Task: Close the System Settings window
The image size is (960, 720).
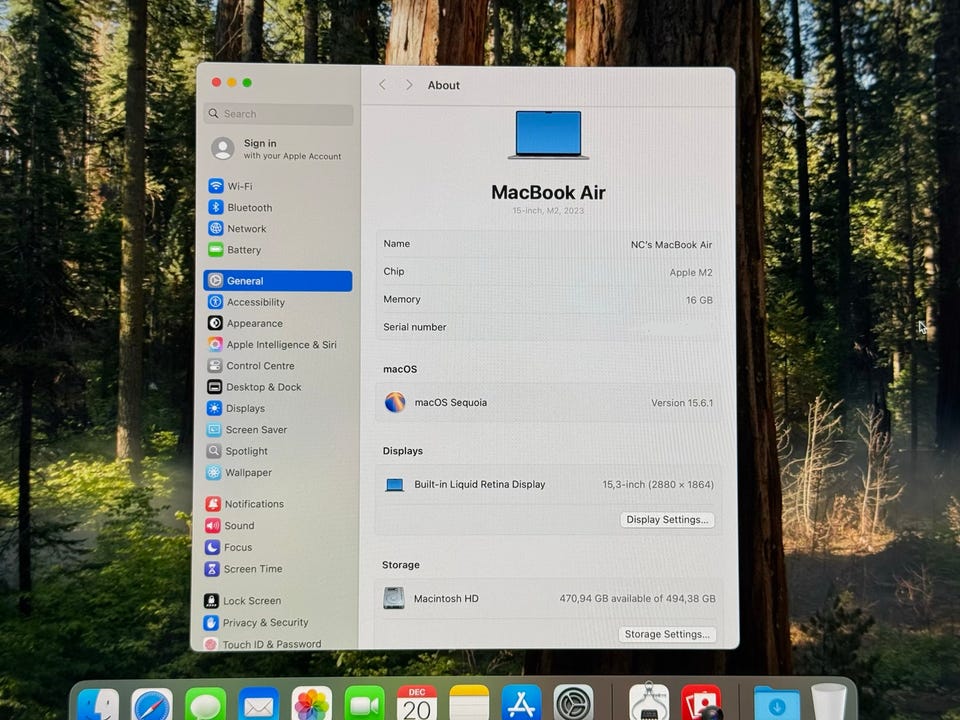Action: (216, 83)
